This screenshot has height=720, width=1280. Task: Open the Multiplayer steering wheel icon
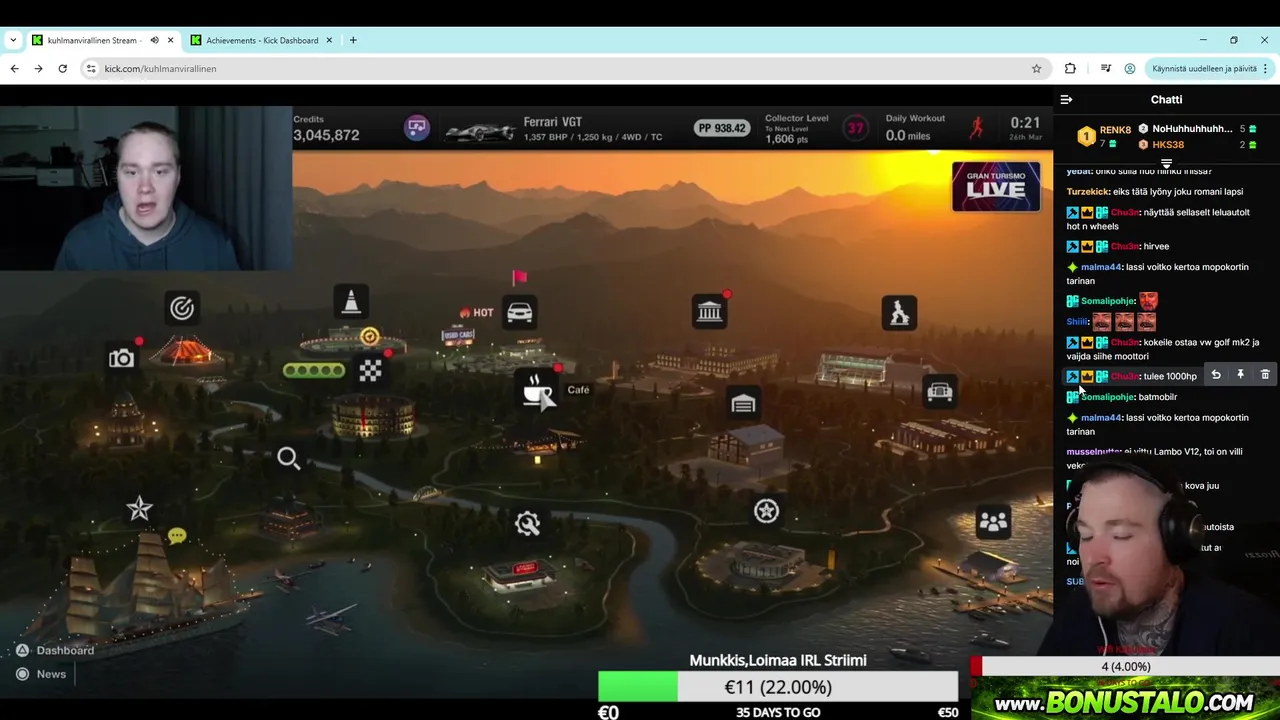click(766, 511)
